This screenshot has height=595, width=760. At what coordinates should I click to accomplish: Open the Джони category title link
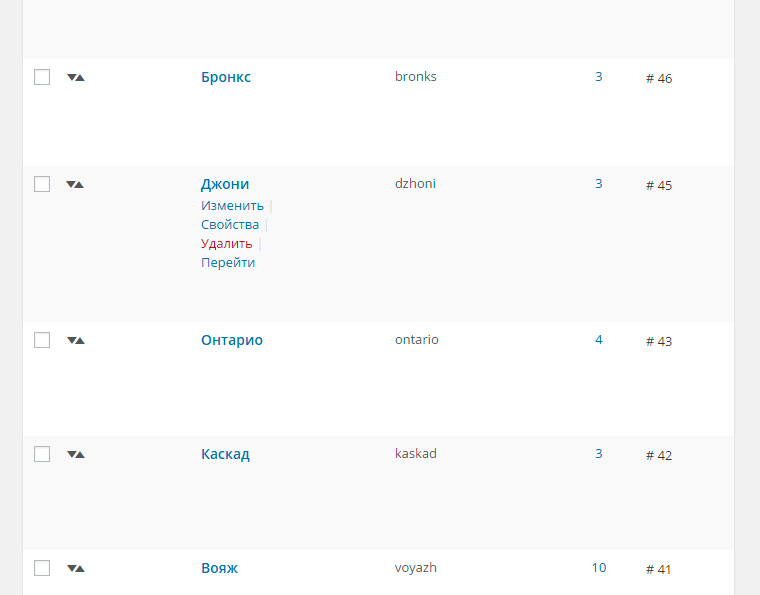click(225, 184)
